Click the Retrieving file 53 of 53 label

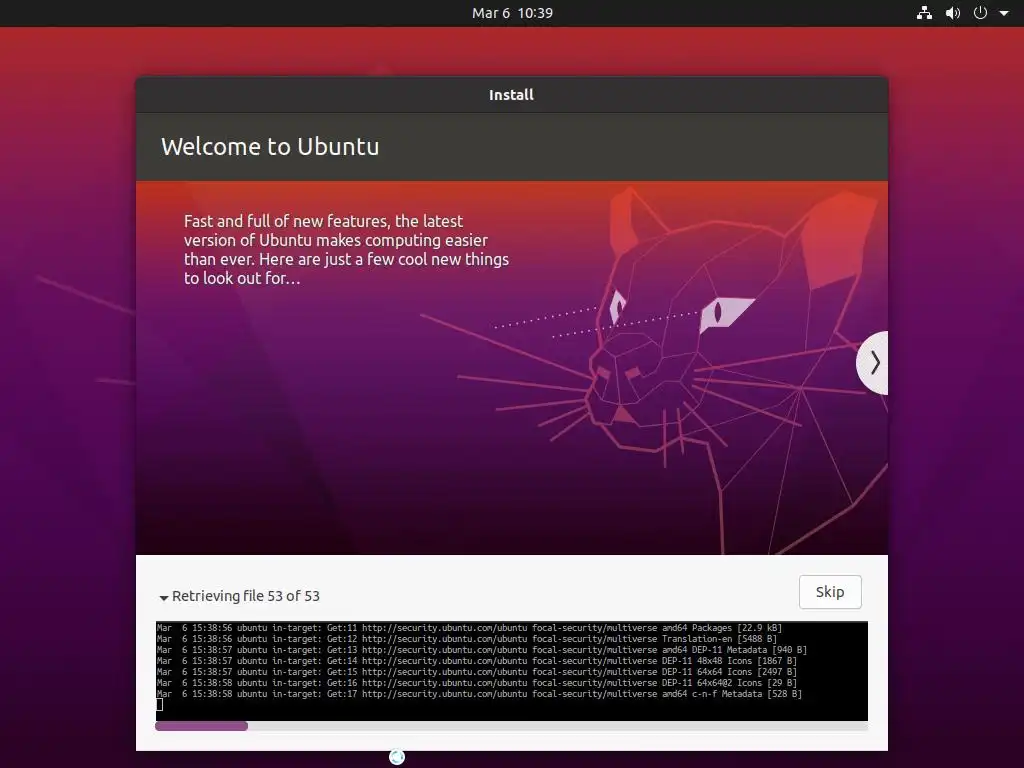click(x=246, y=596)
